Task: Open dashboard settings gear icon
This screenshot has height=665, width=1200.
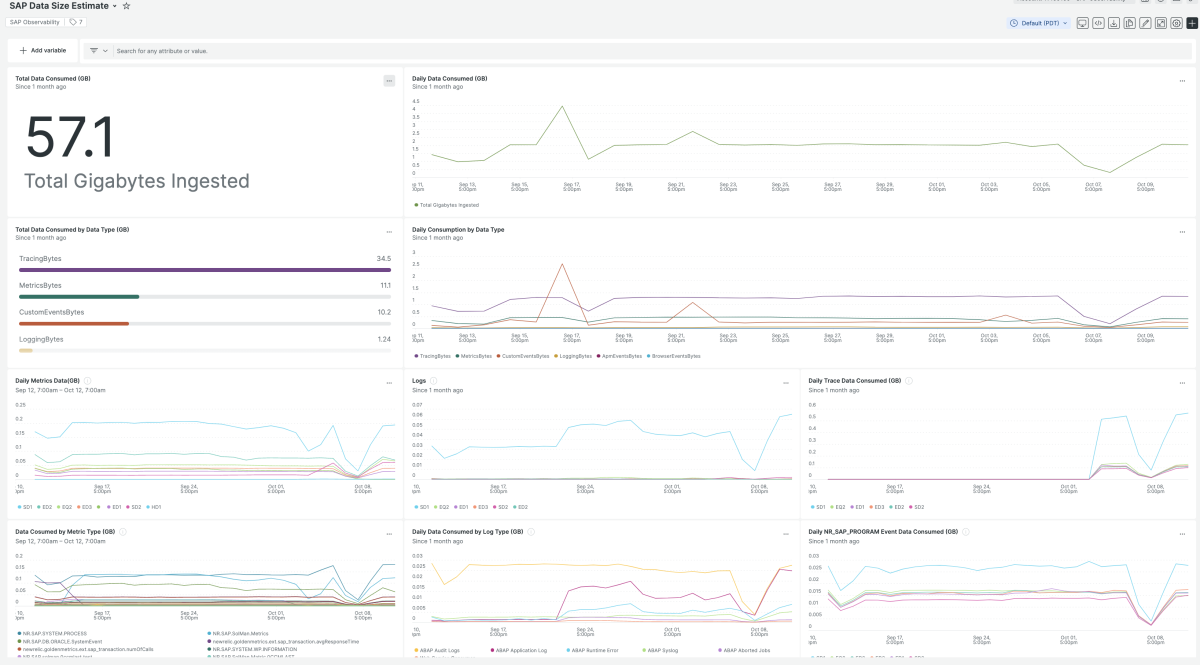Action: [x=1176, y=23]
